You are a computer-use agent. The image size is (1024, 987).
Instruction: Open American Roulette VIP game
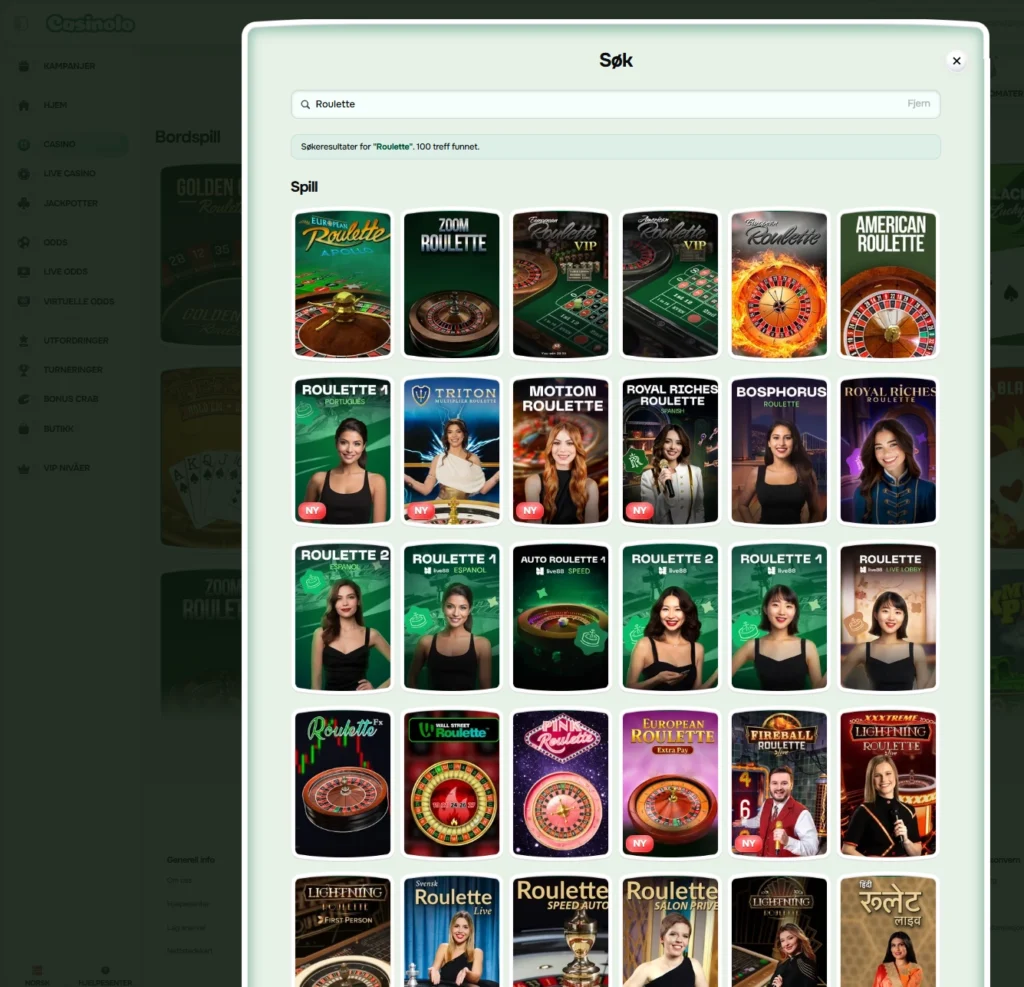click(x=670, y=283)
